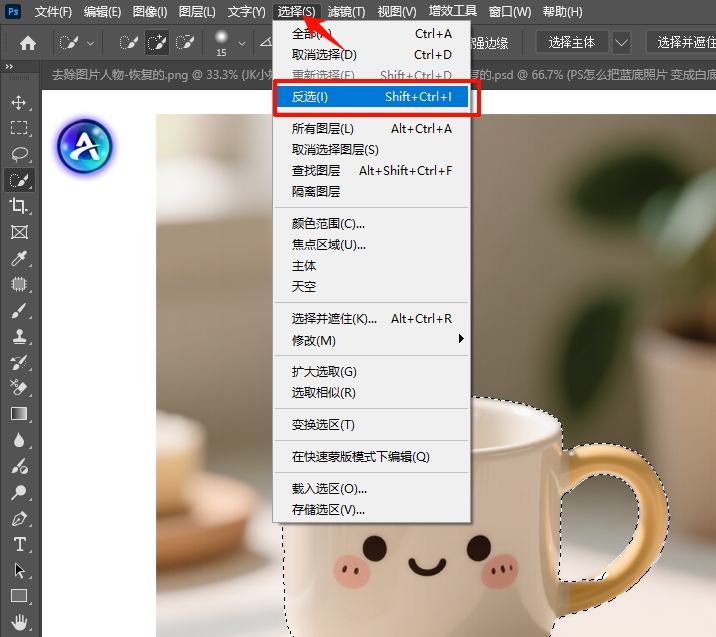Open the Window menu

tap(509, 11)
